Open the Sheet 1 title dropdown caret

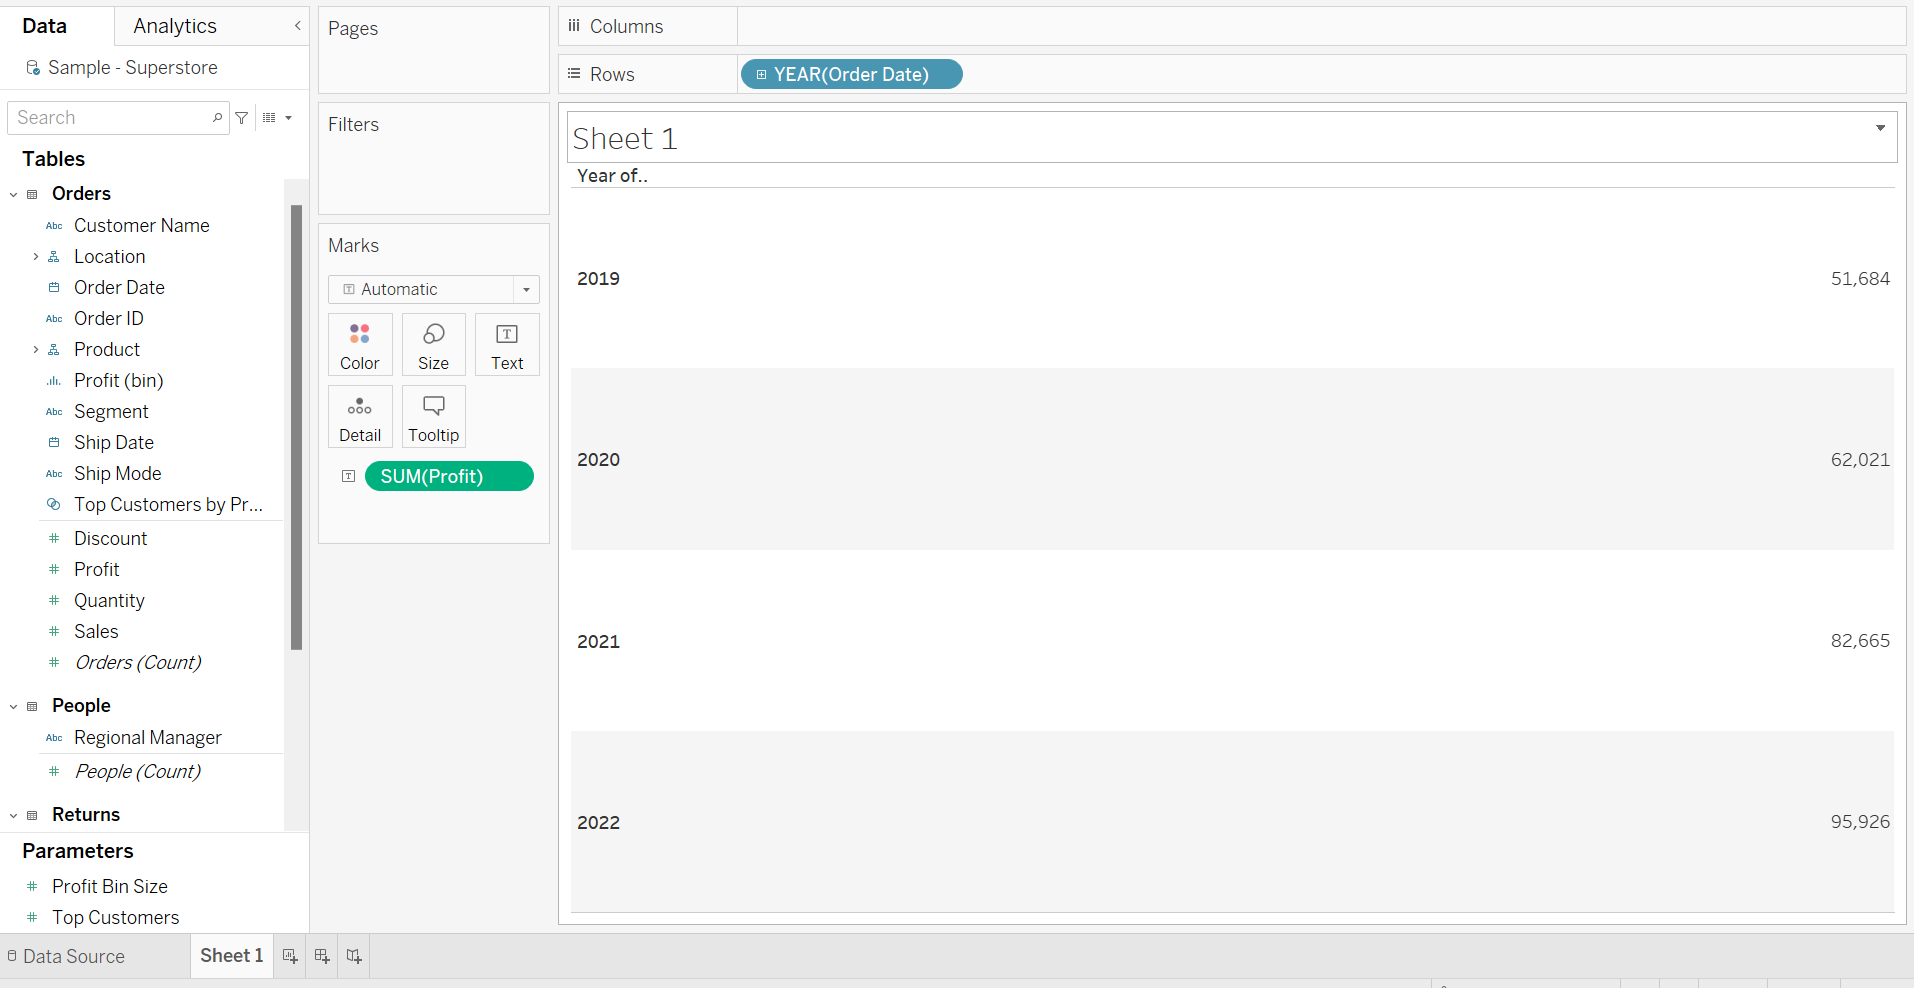1881,126
